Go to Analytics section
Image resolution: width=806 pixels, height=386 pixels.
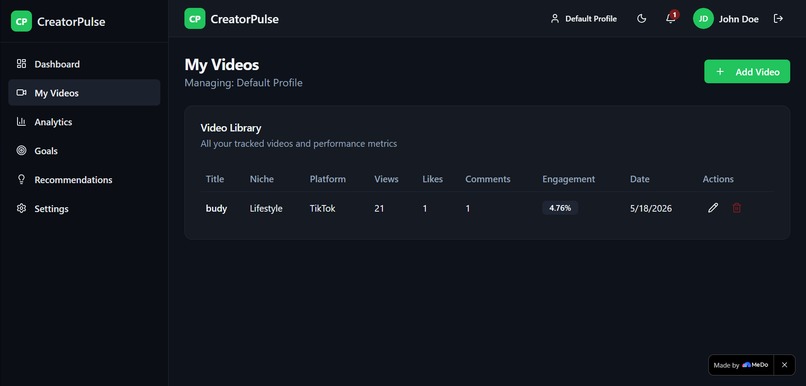click(84, 122)
